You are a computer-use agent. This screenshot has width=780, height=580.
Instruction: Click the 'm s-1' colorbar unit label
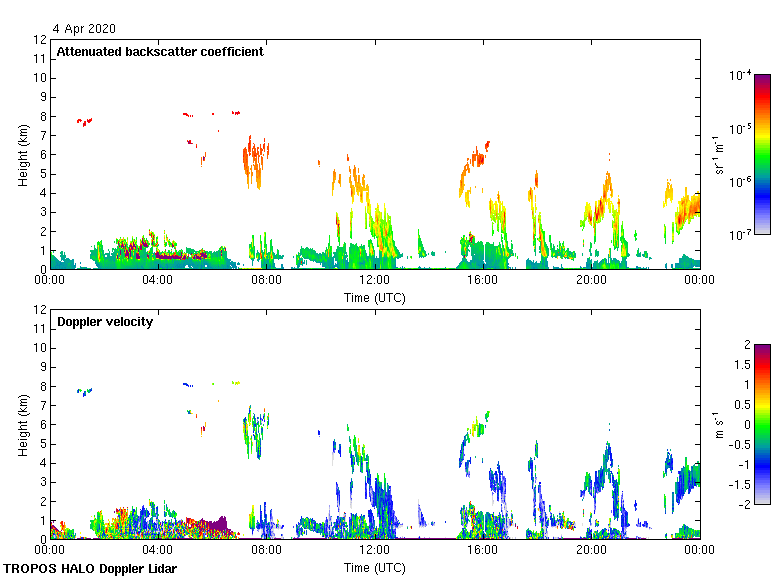[x=719, y=424]
